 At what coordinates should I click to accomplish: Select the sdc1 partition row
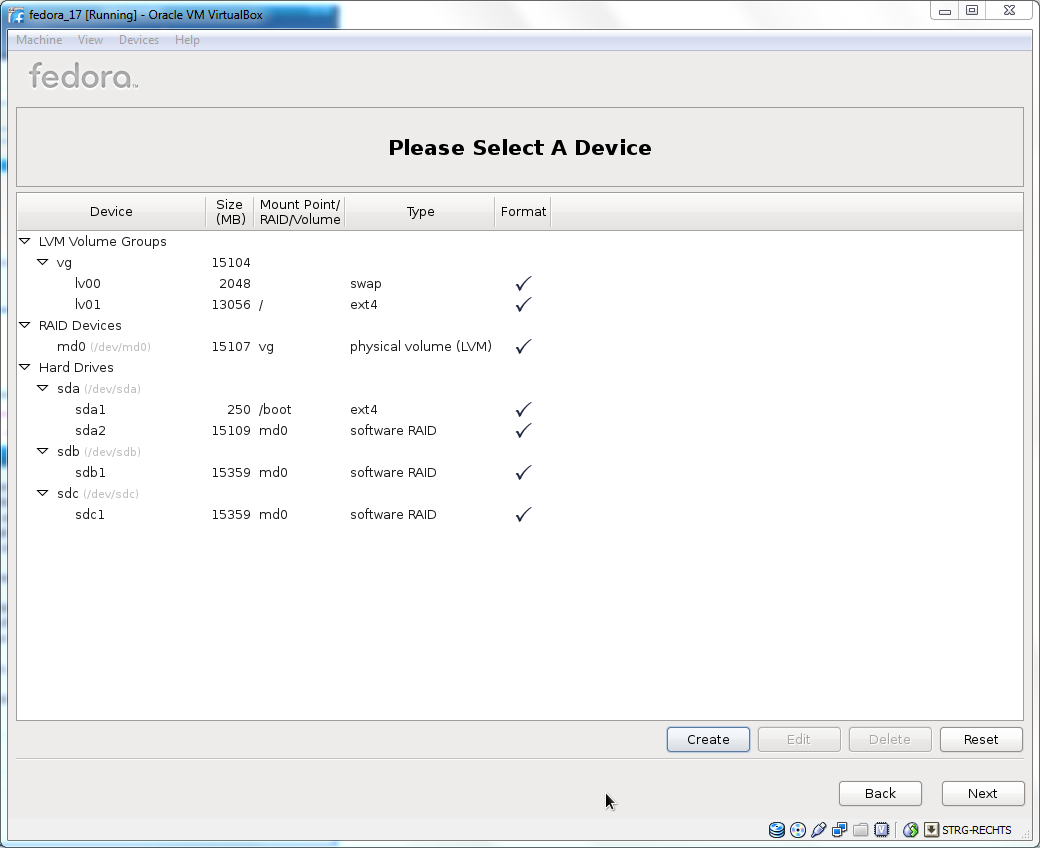coord(520,514)
